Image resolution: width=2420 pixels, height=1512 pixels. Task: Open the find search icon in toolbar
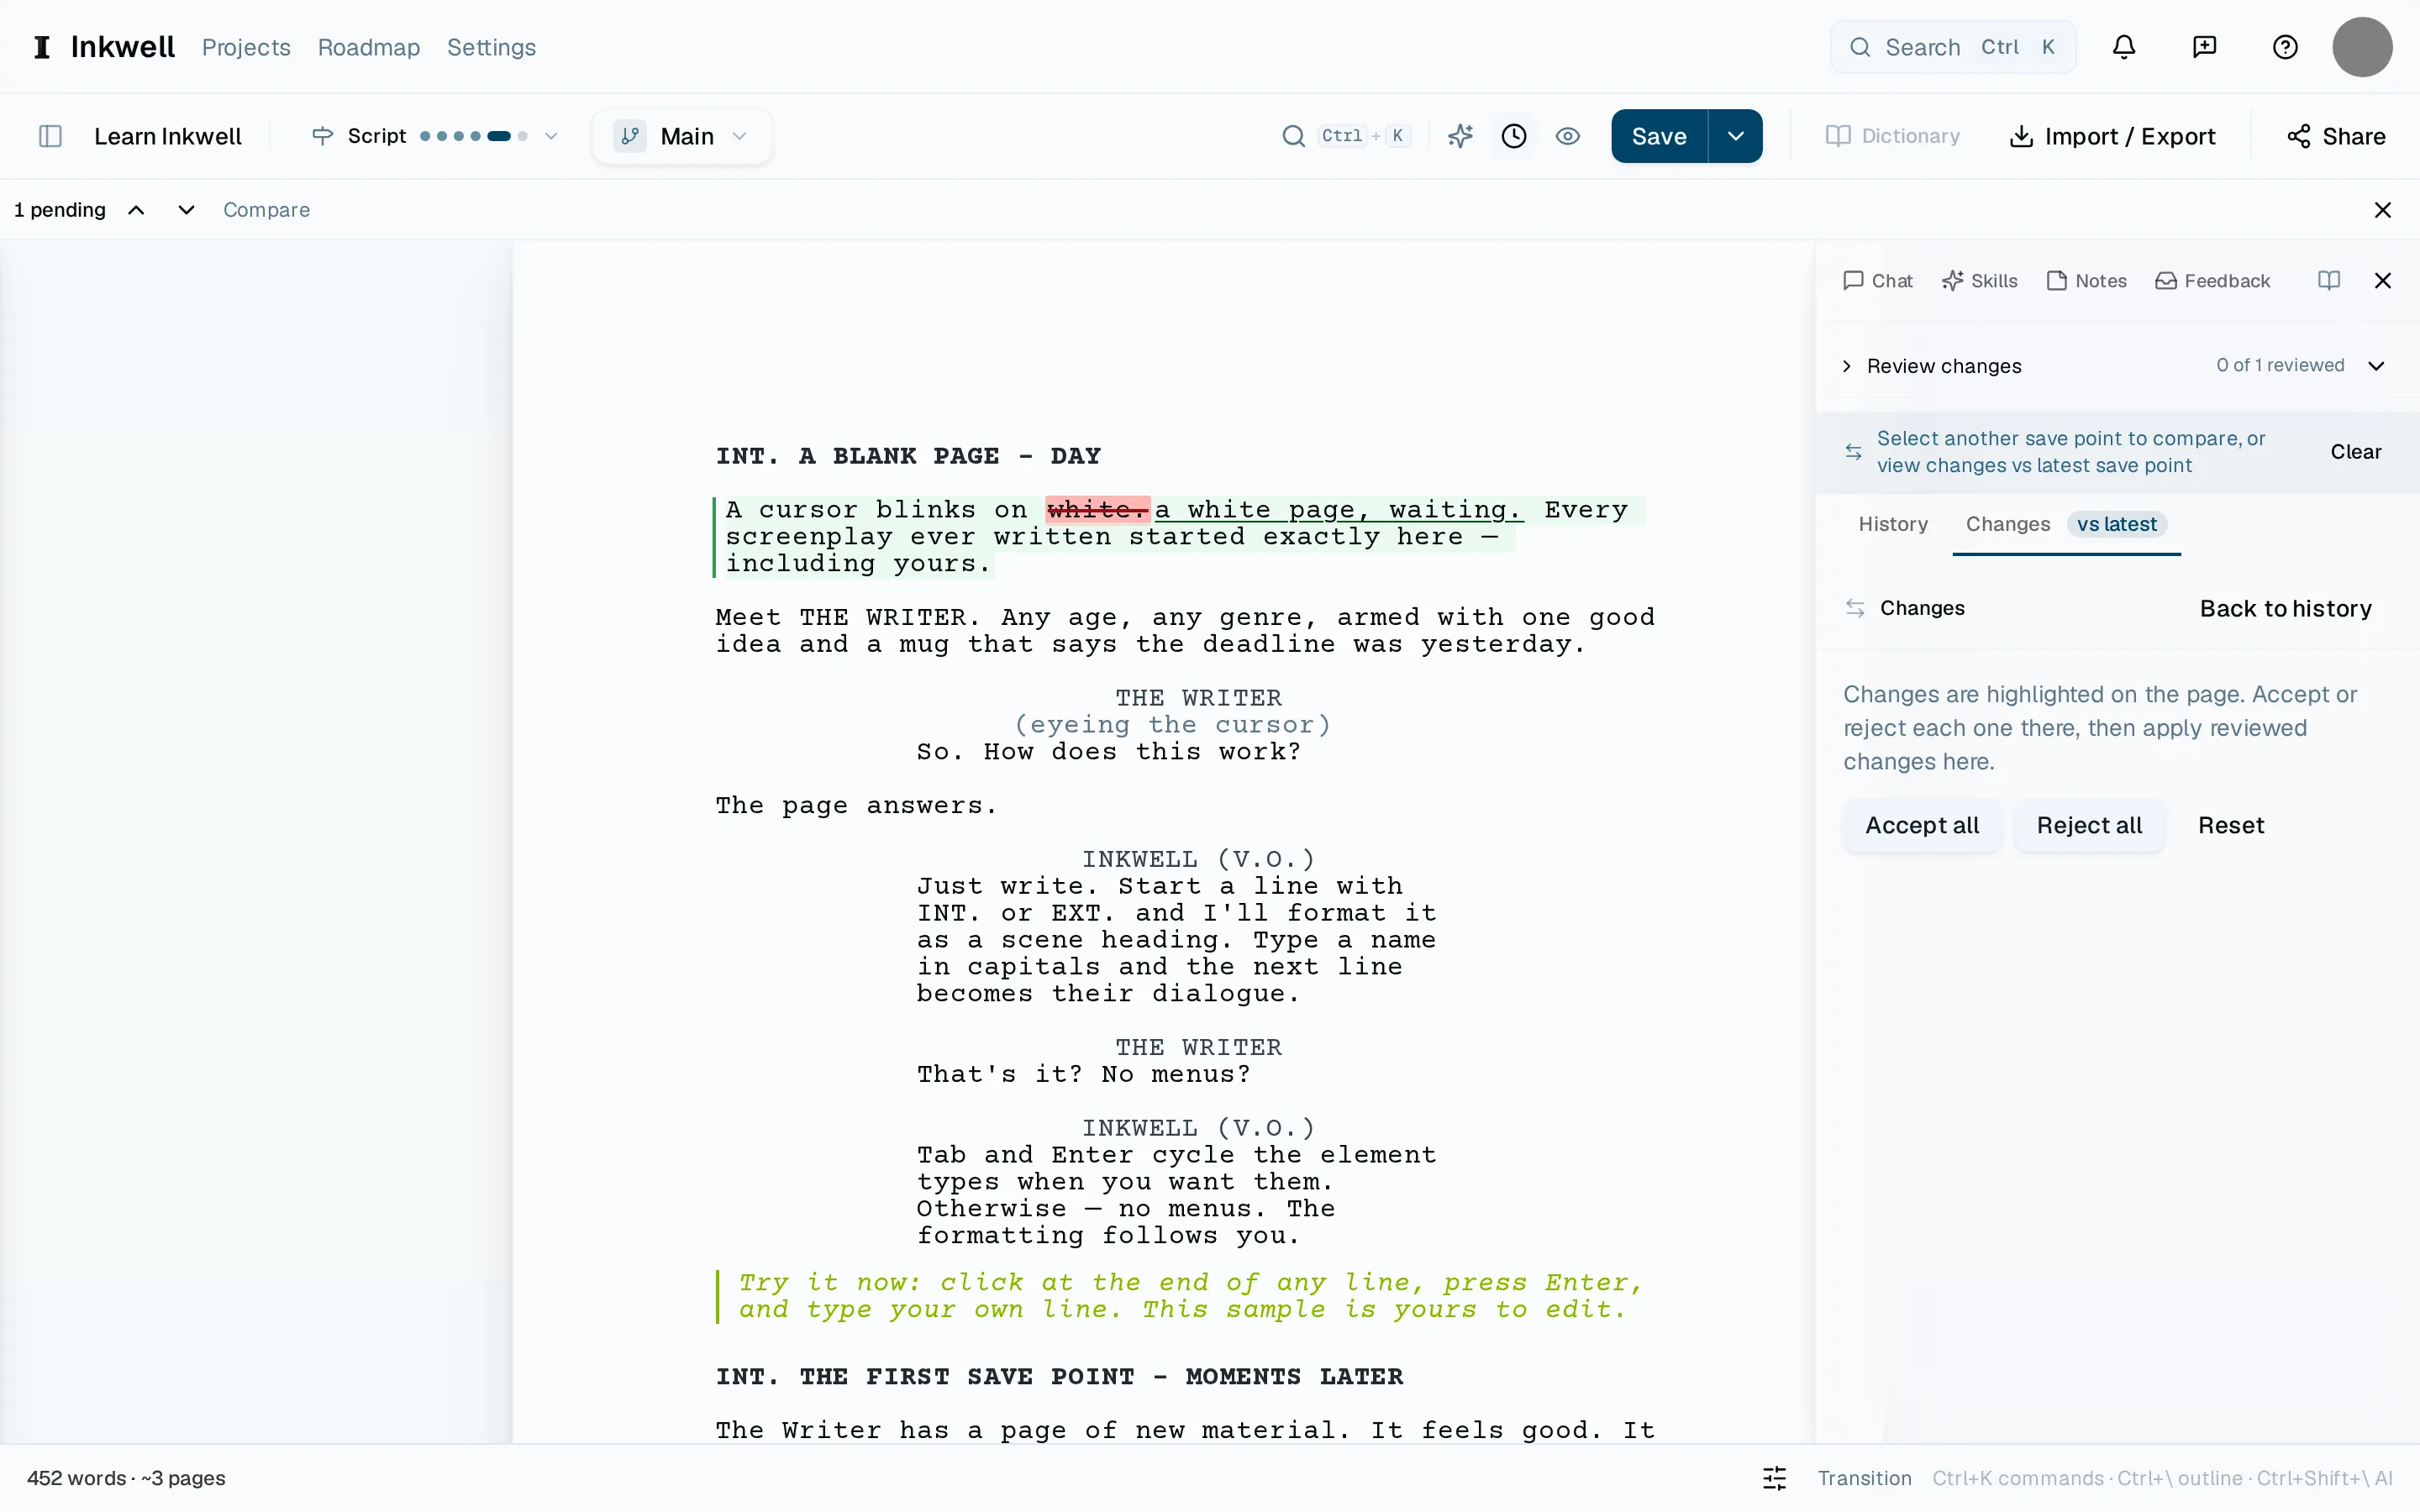[1293, 136]
